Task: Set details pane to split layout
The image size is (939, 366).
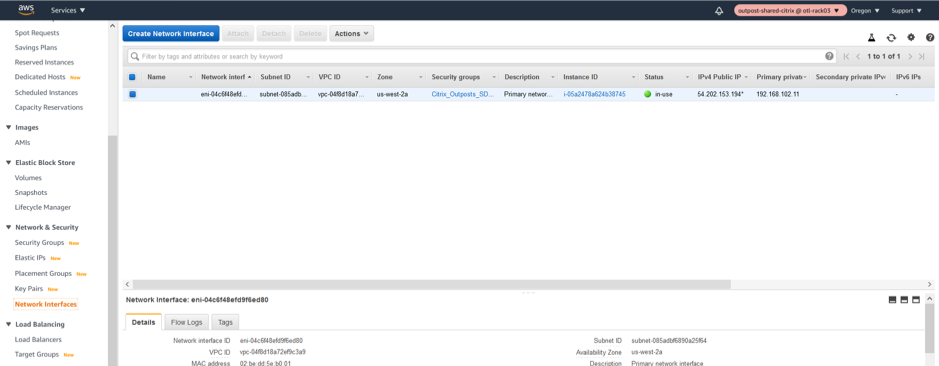Action: [904, 300]
